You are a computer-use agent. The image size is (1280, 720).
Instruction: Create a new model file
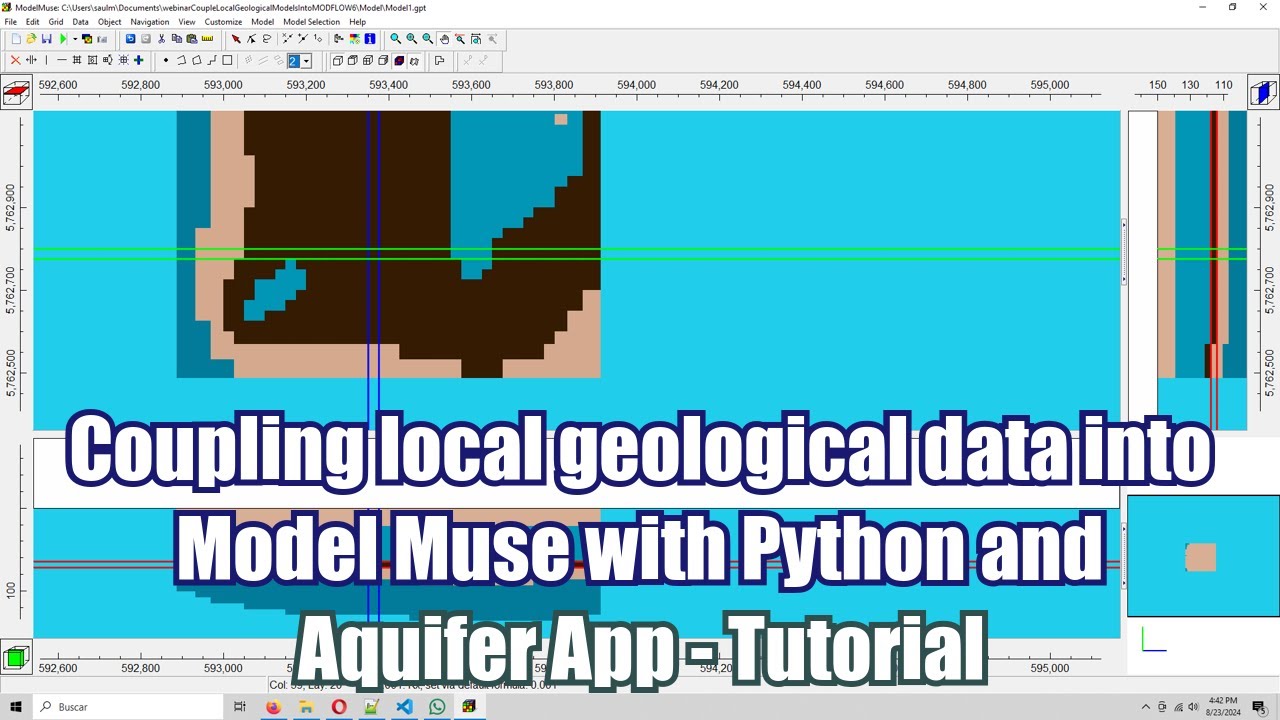pos(16,39)
